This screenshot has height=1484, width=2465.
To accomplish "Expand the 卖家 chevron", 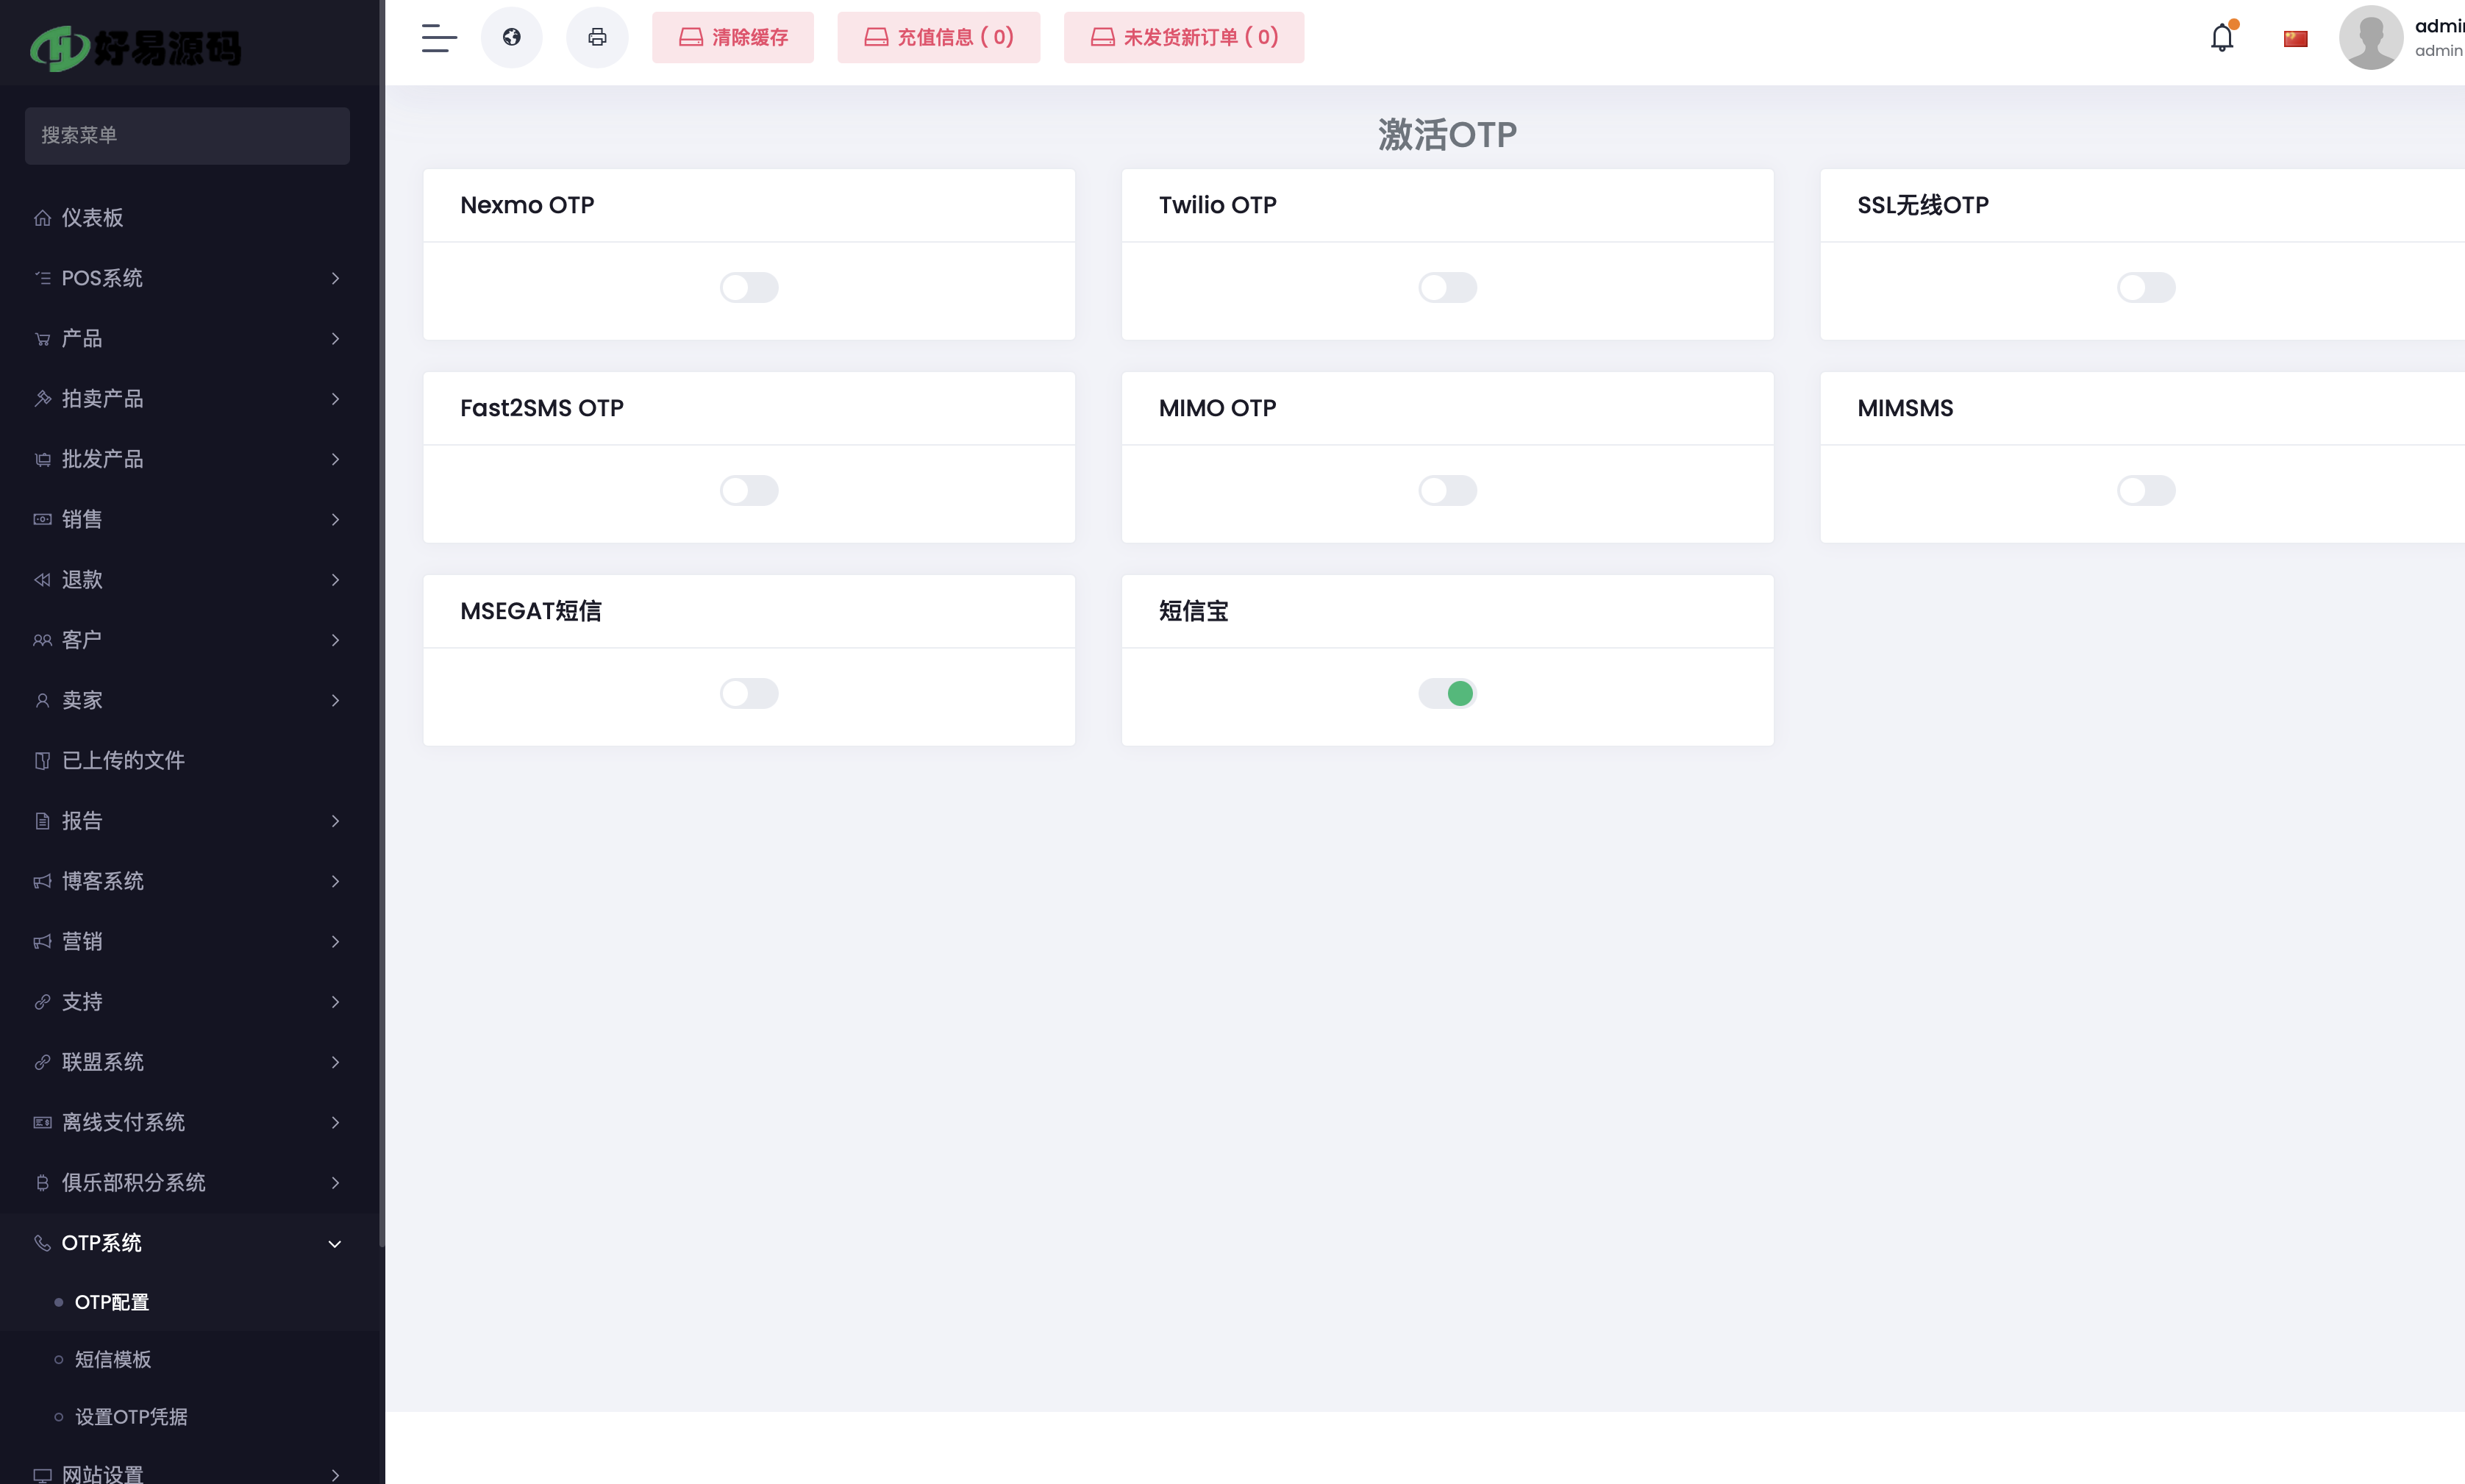I will click(x=335, y=700).
